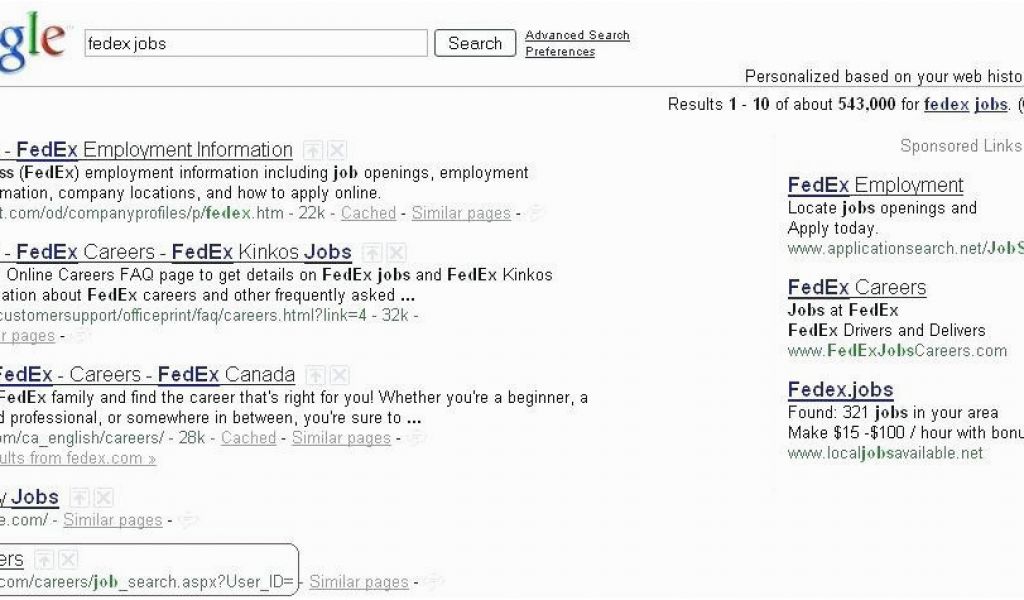
Task: Open the Advanced Search link
Action: point(577,35)
